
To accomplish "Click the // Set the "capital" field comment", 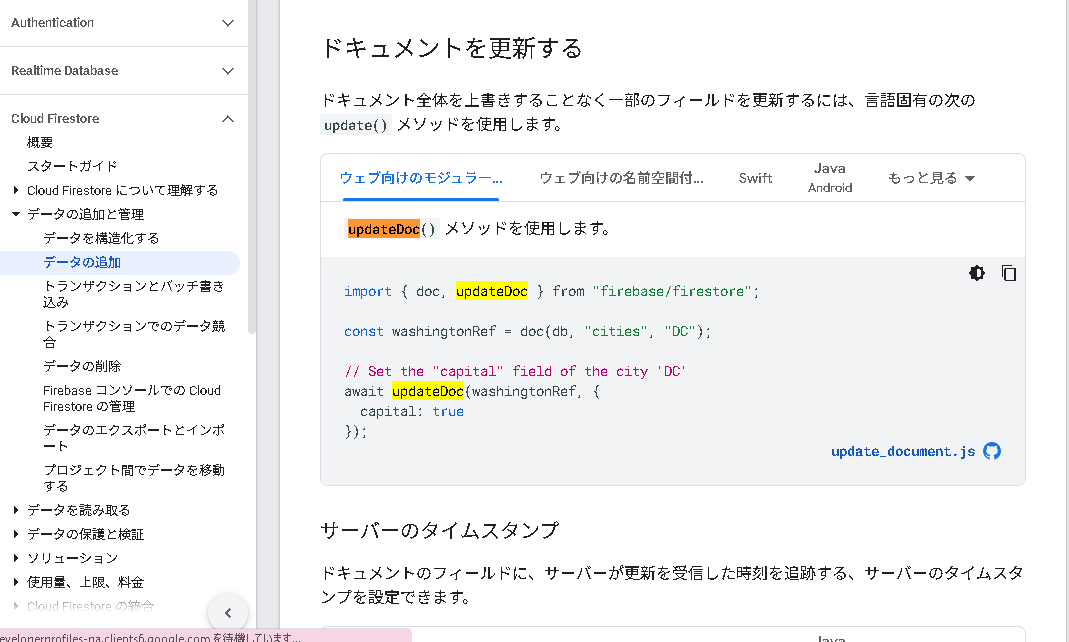I will click(515, 371).
